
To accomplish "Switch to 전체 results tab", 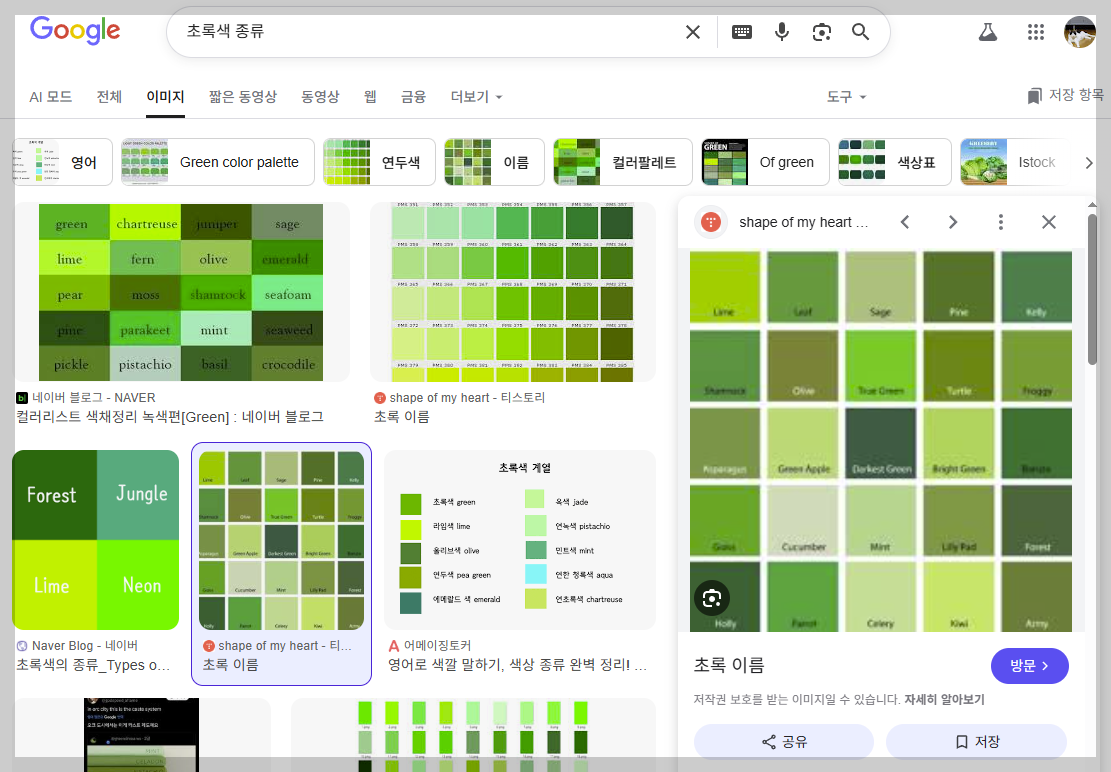I will (x=109, y=96).
